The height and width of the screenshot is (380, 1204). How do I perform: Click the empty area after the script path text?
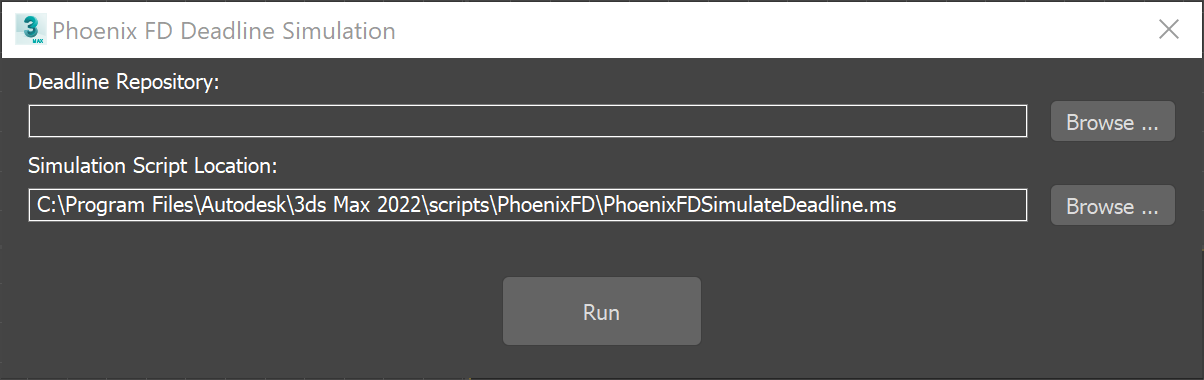tap(960, 205)
